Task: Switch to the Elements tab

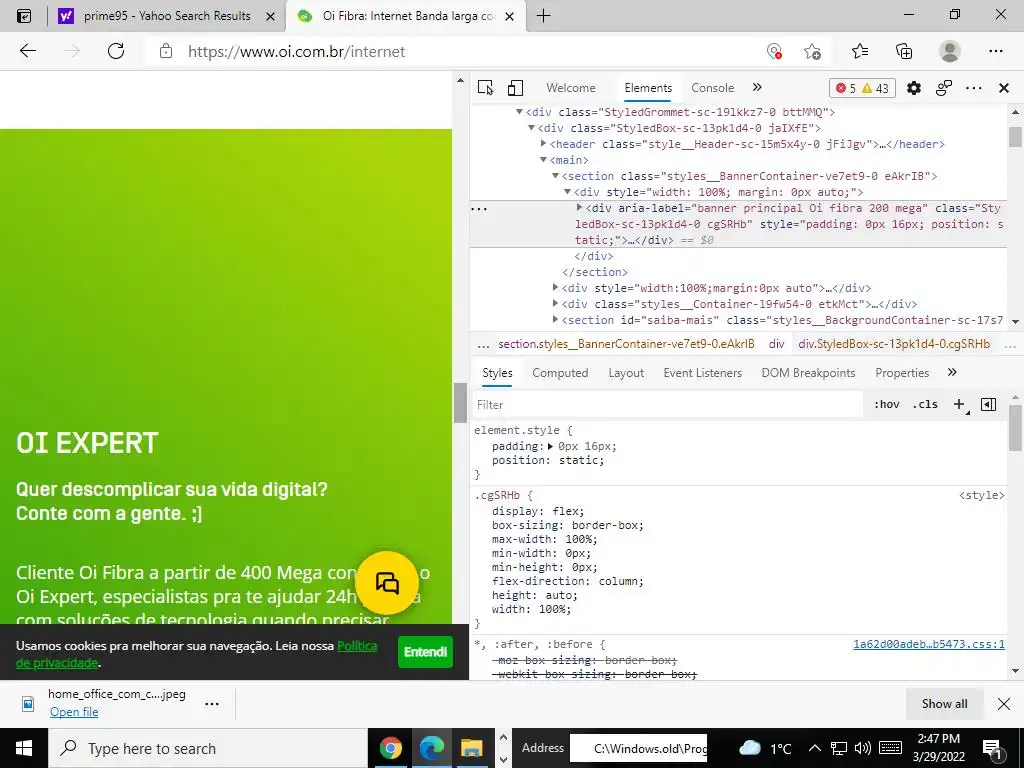Action: click(648, 88)
